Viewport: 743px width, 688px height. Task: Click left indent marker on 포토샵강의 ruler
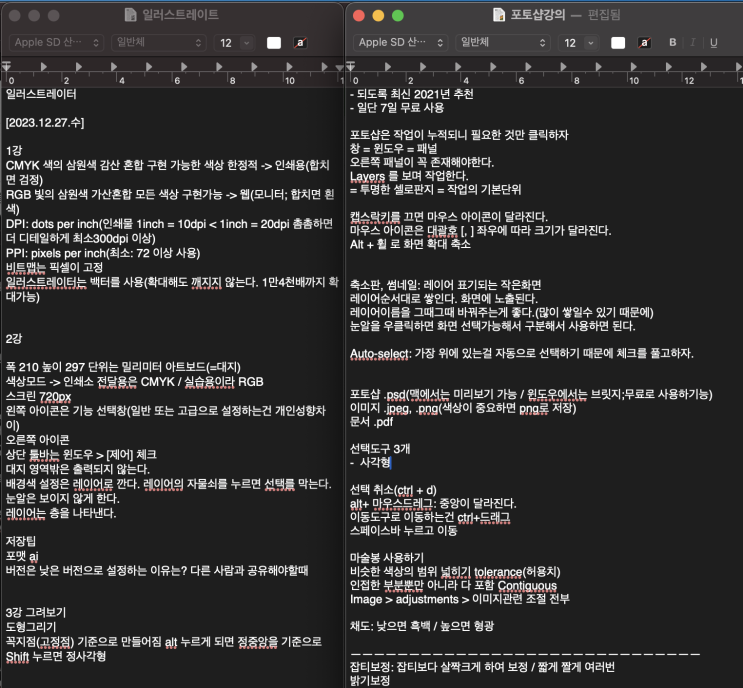351,65
